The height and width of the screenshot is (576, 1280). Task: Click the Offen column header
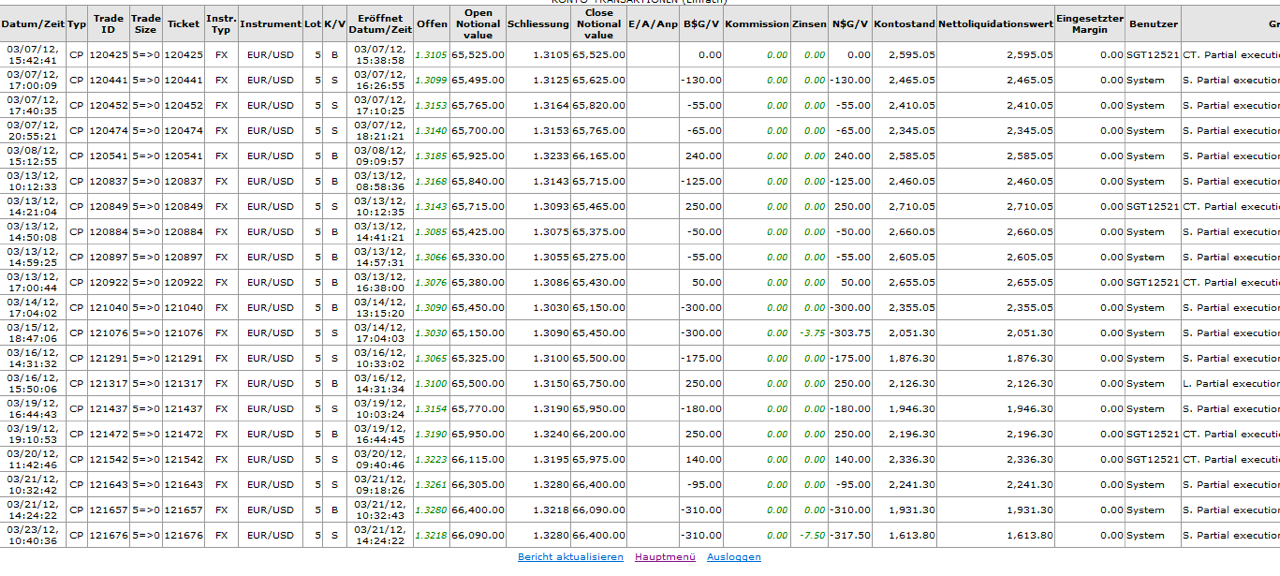click(x=432, y=24)
